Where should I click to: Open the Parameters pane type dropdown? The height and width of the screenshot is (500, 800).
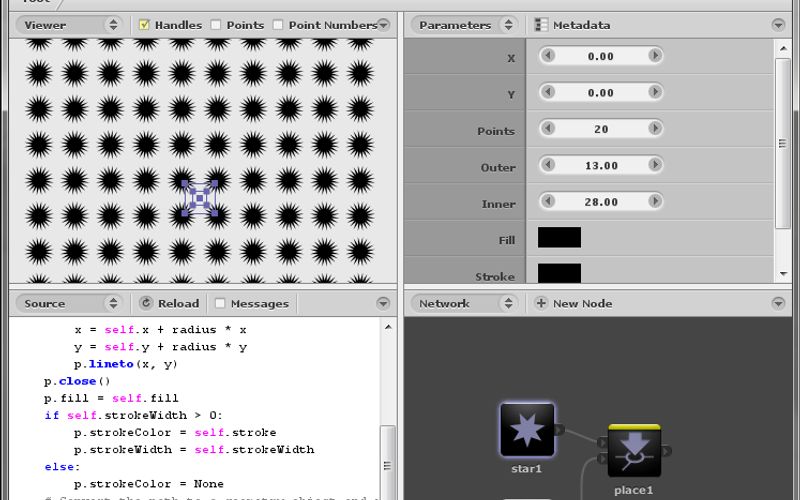pyautogui.click(x=464, y=24)
